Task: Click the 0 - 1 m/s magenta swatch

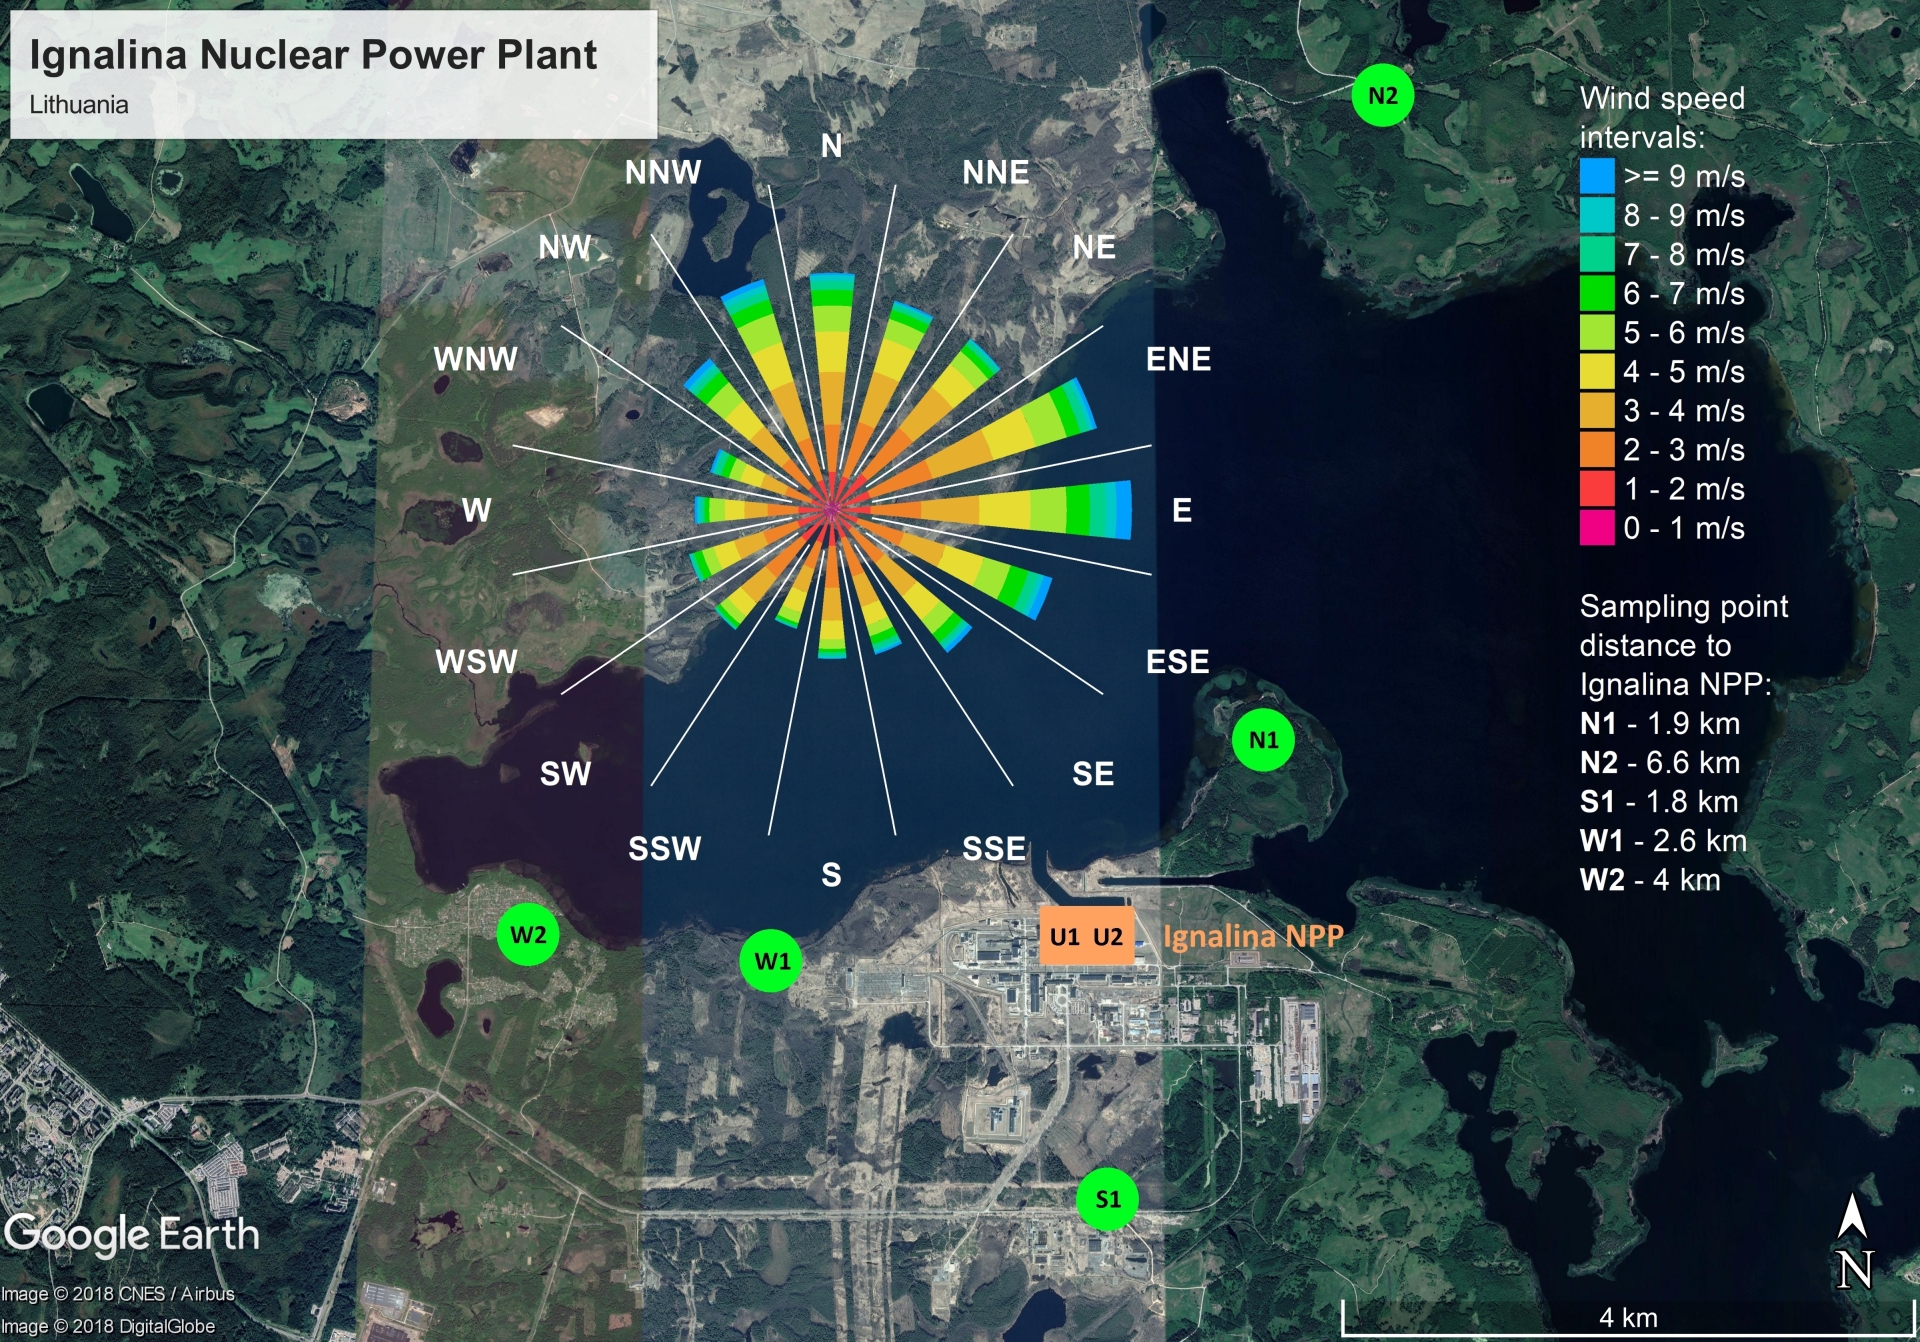Action: tap(1597, 528)
